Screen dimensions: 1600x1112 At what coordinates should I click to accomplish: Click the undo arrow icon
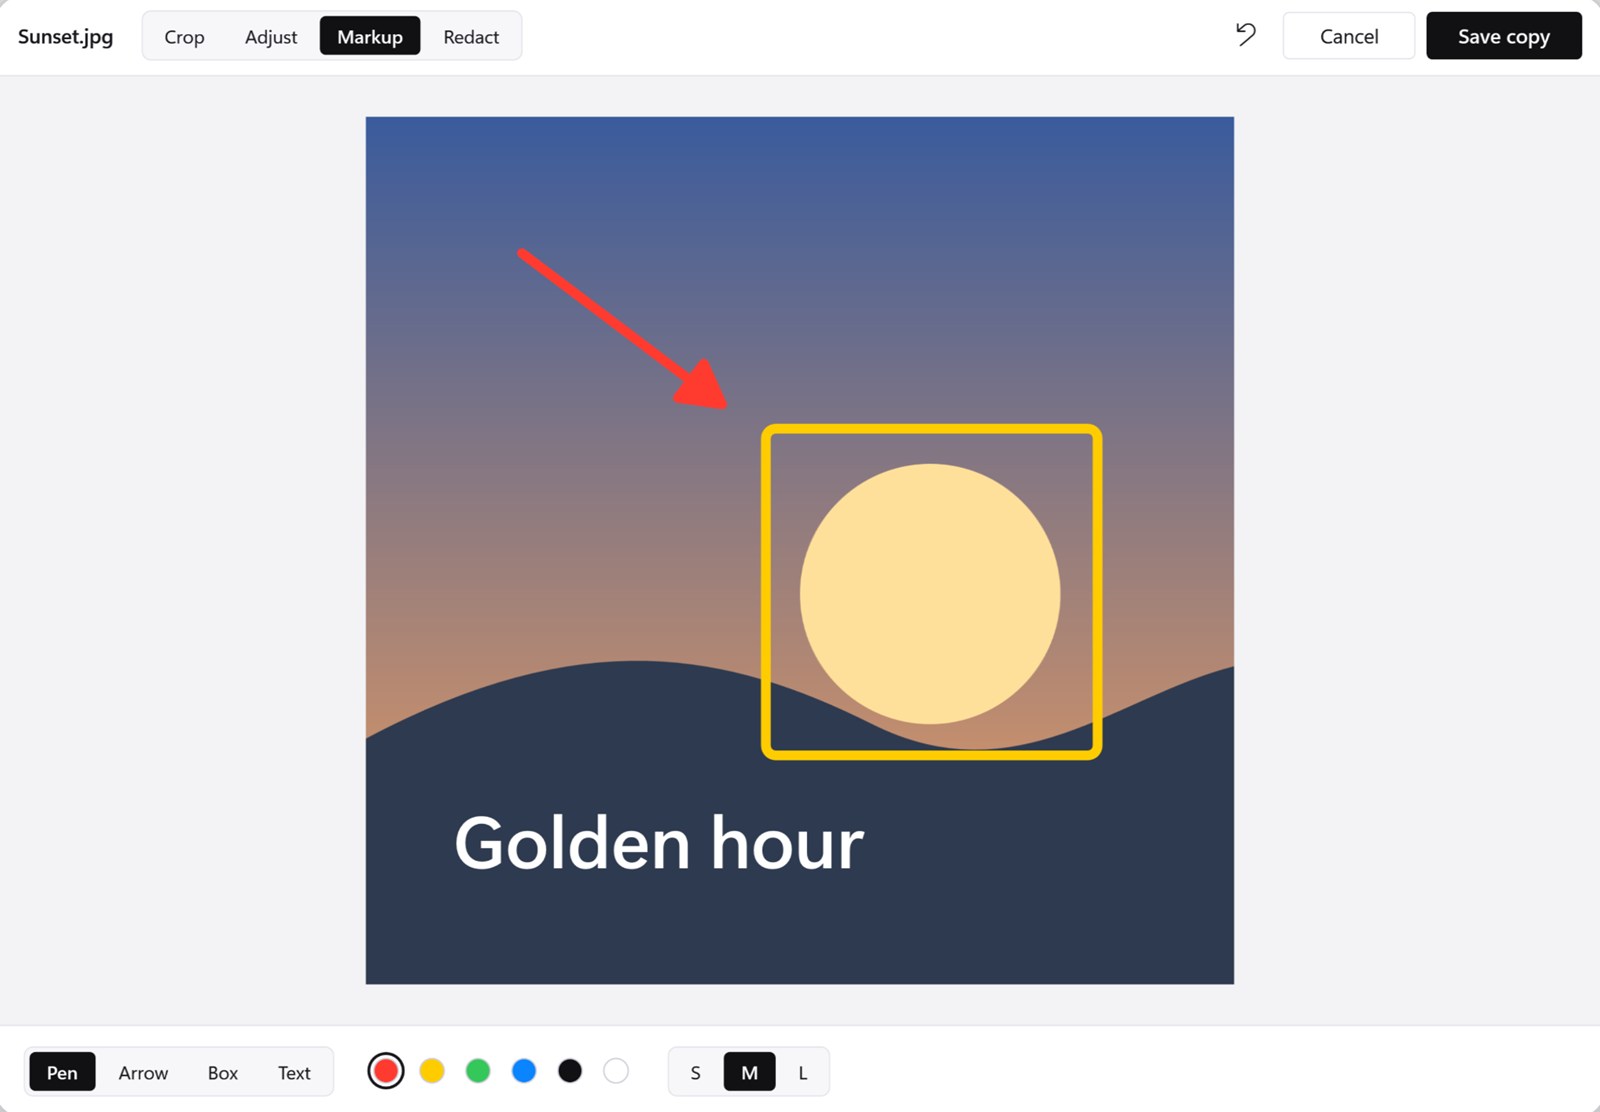tap(1245, 35)
